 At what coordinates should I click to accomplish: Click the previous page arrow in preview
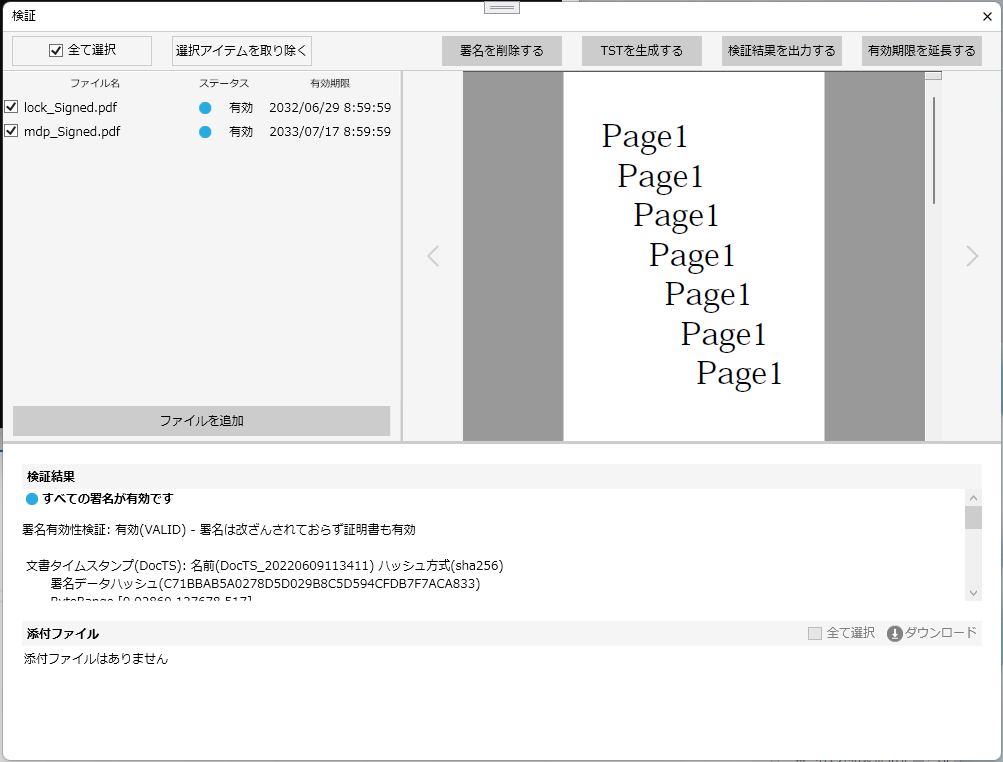coord(433,256)
